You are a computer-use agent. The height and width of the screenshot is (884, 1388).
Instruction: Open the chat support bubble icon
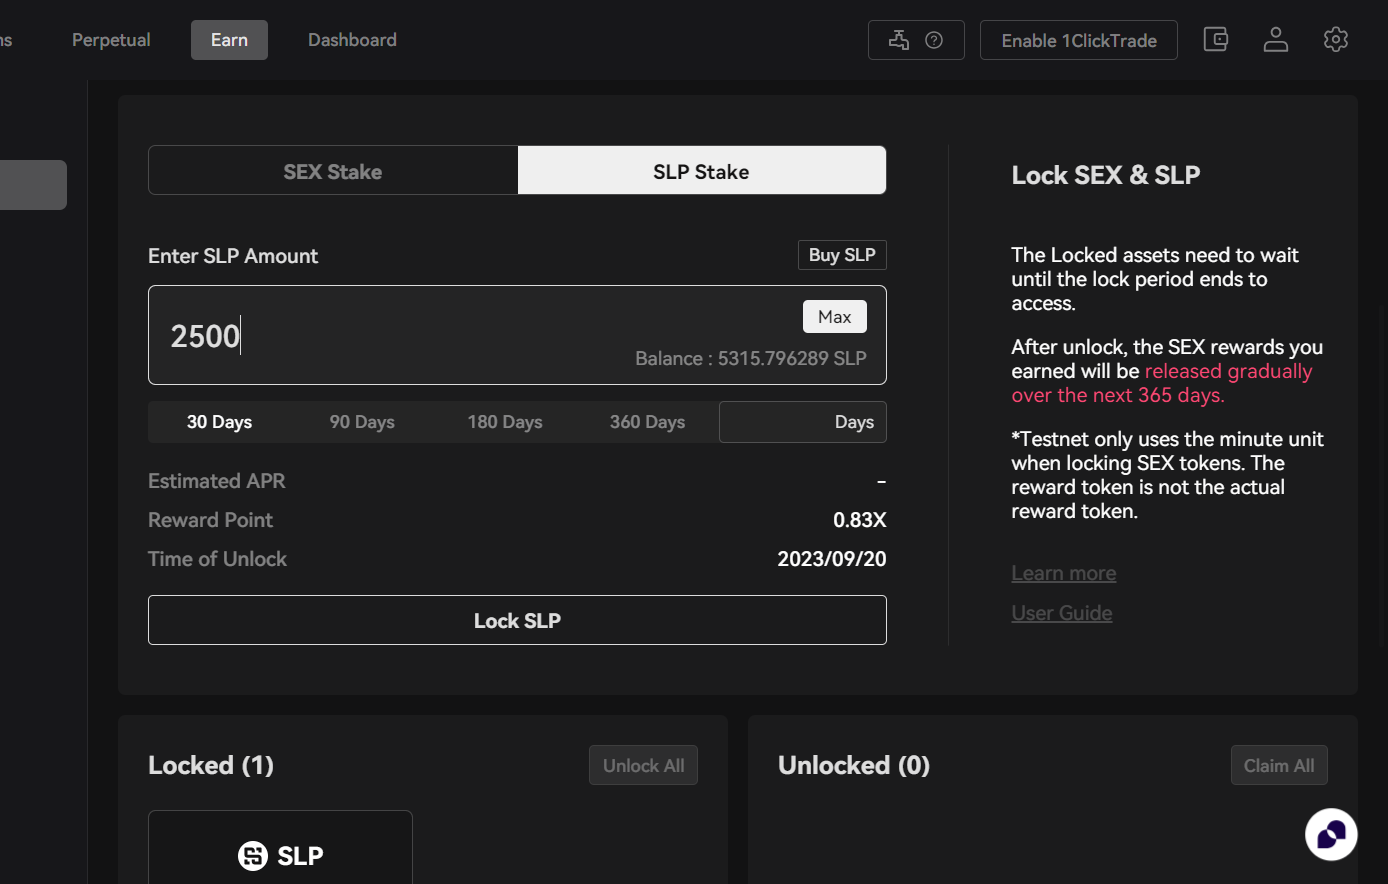1331,834
